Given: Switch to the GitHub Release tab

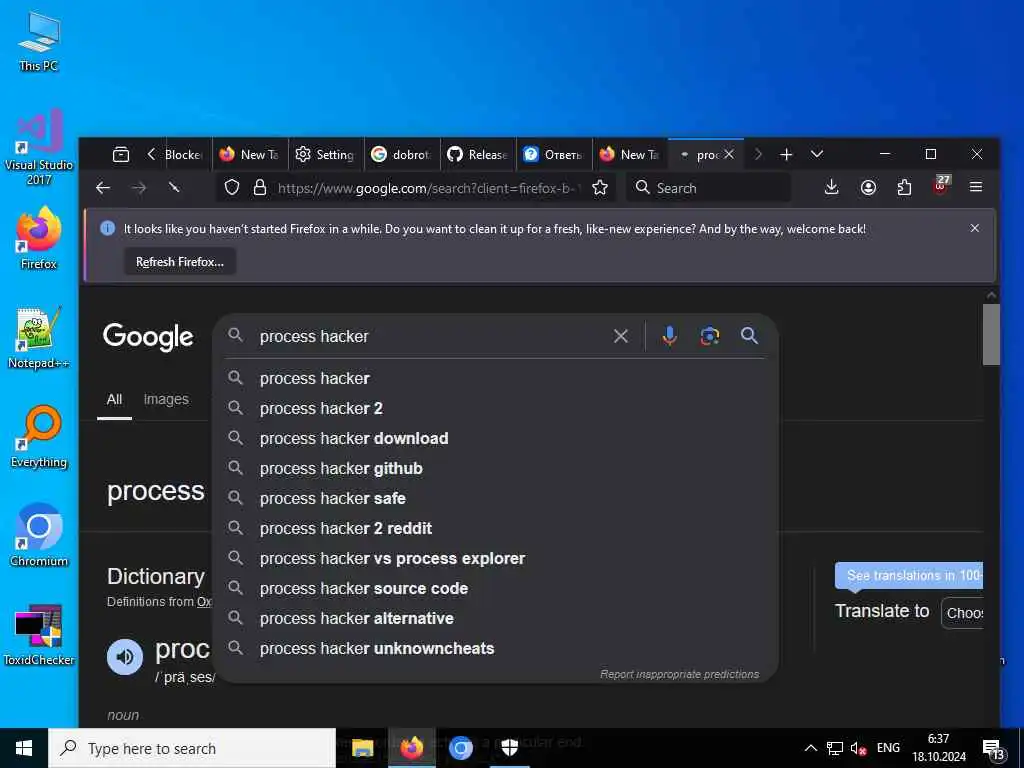Looking at the screenshot, I should click(x=477, y=155).
